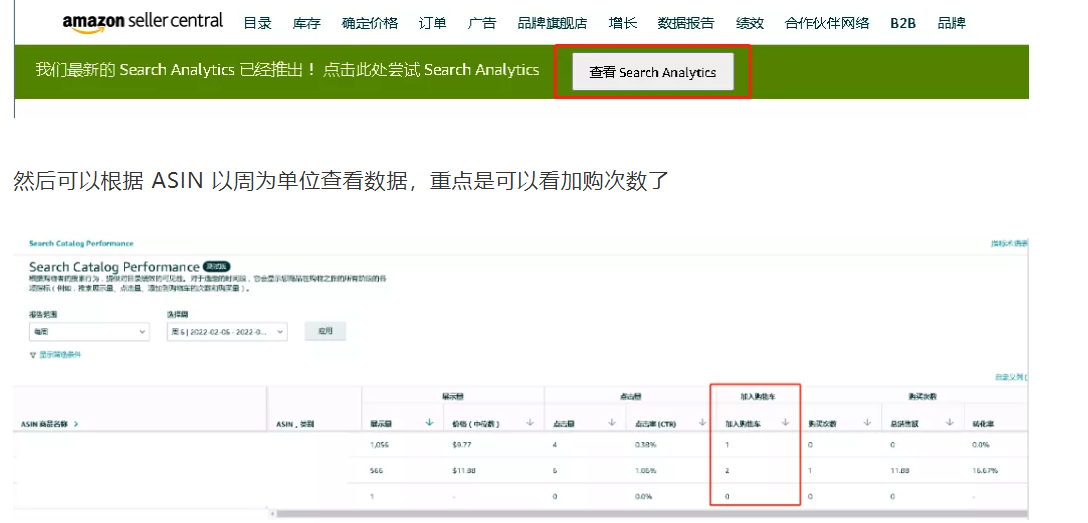Screen dimensions: 1088x523
Task: Click the 查看 Search Analytics button
Action: tap(652, 71)
